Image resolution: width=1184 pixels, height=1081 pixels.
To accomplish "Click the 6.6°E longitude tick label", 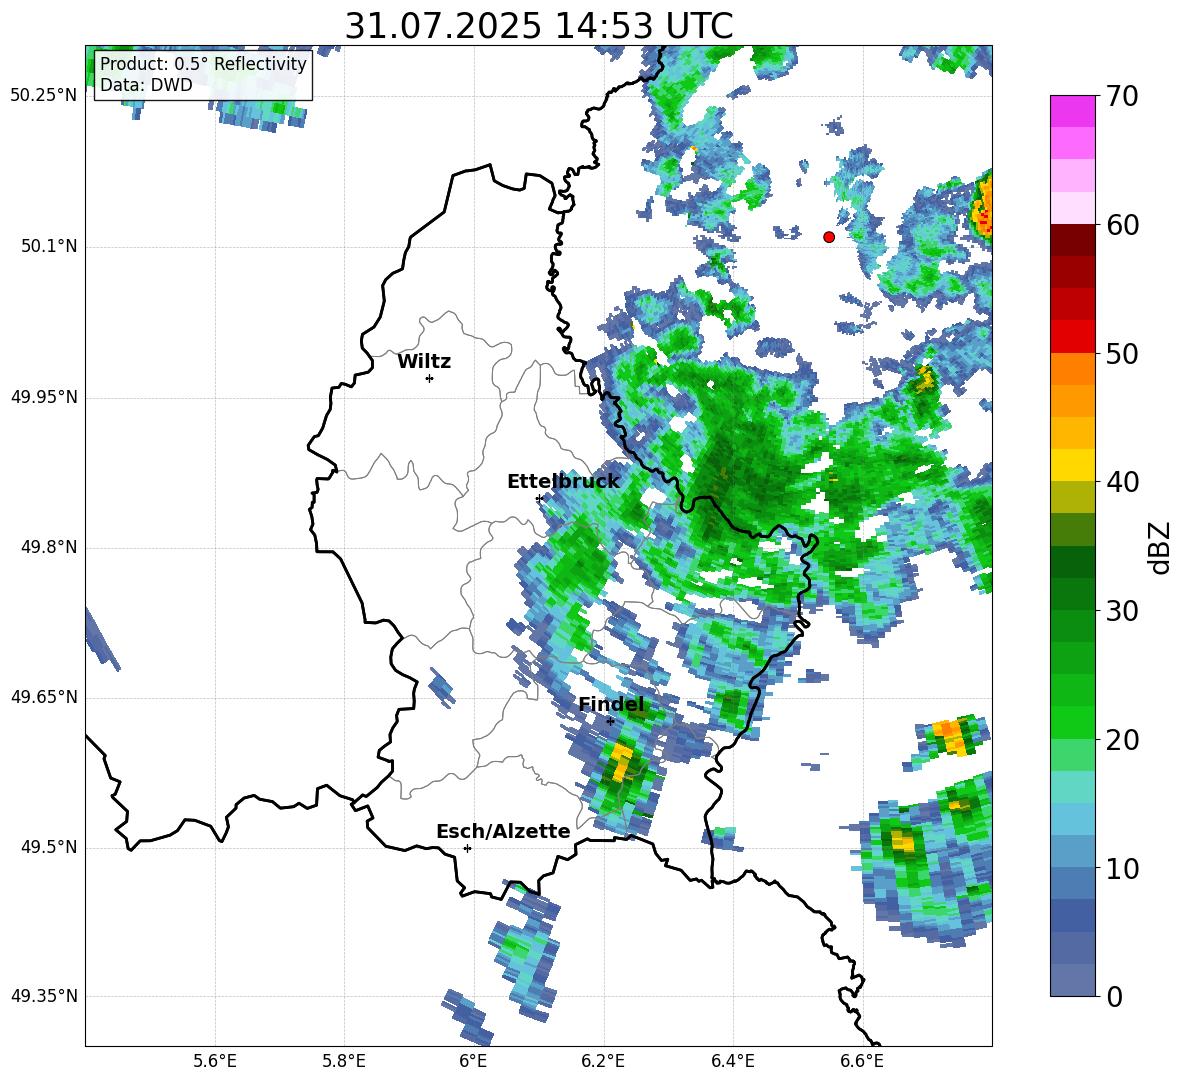I will pyautogui.click(x=862, y=1061).
